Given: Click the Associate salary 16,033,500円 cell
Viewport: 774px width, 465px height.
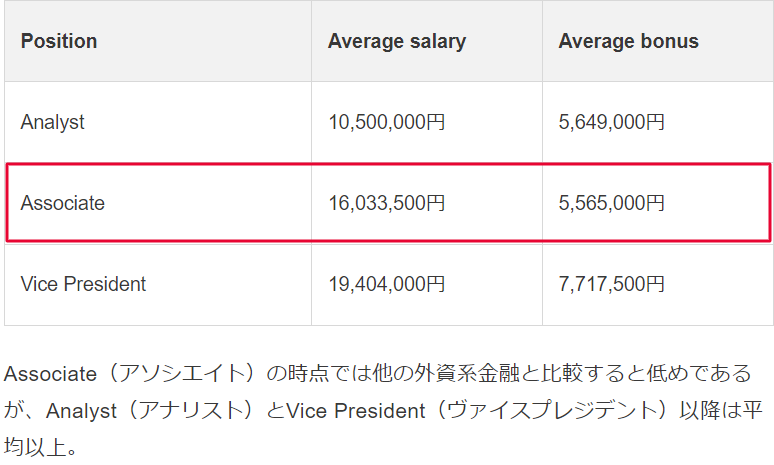Looking at the screenshot, I should point(427,203).
